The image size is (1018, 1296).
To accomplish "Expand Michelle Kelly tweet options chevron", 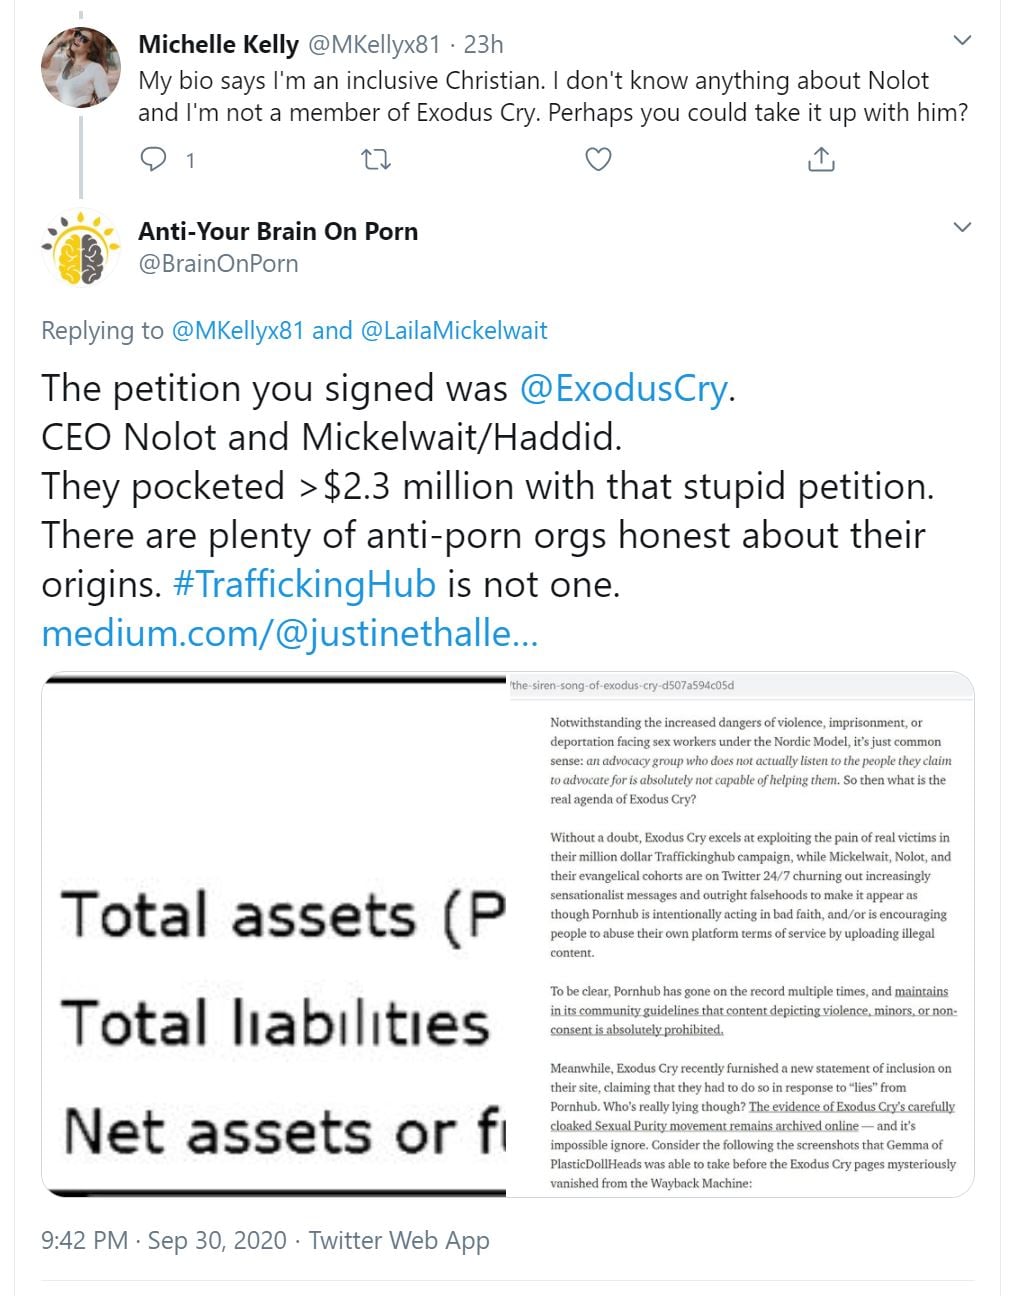I will point(962,41).
